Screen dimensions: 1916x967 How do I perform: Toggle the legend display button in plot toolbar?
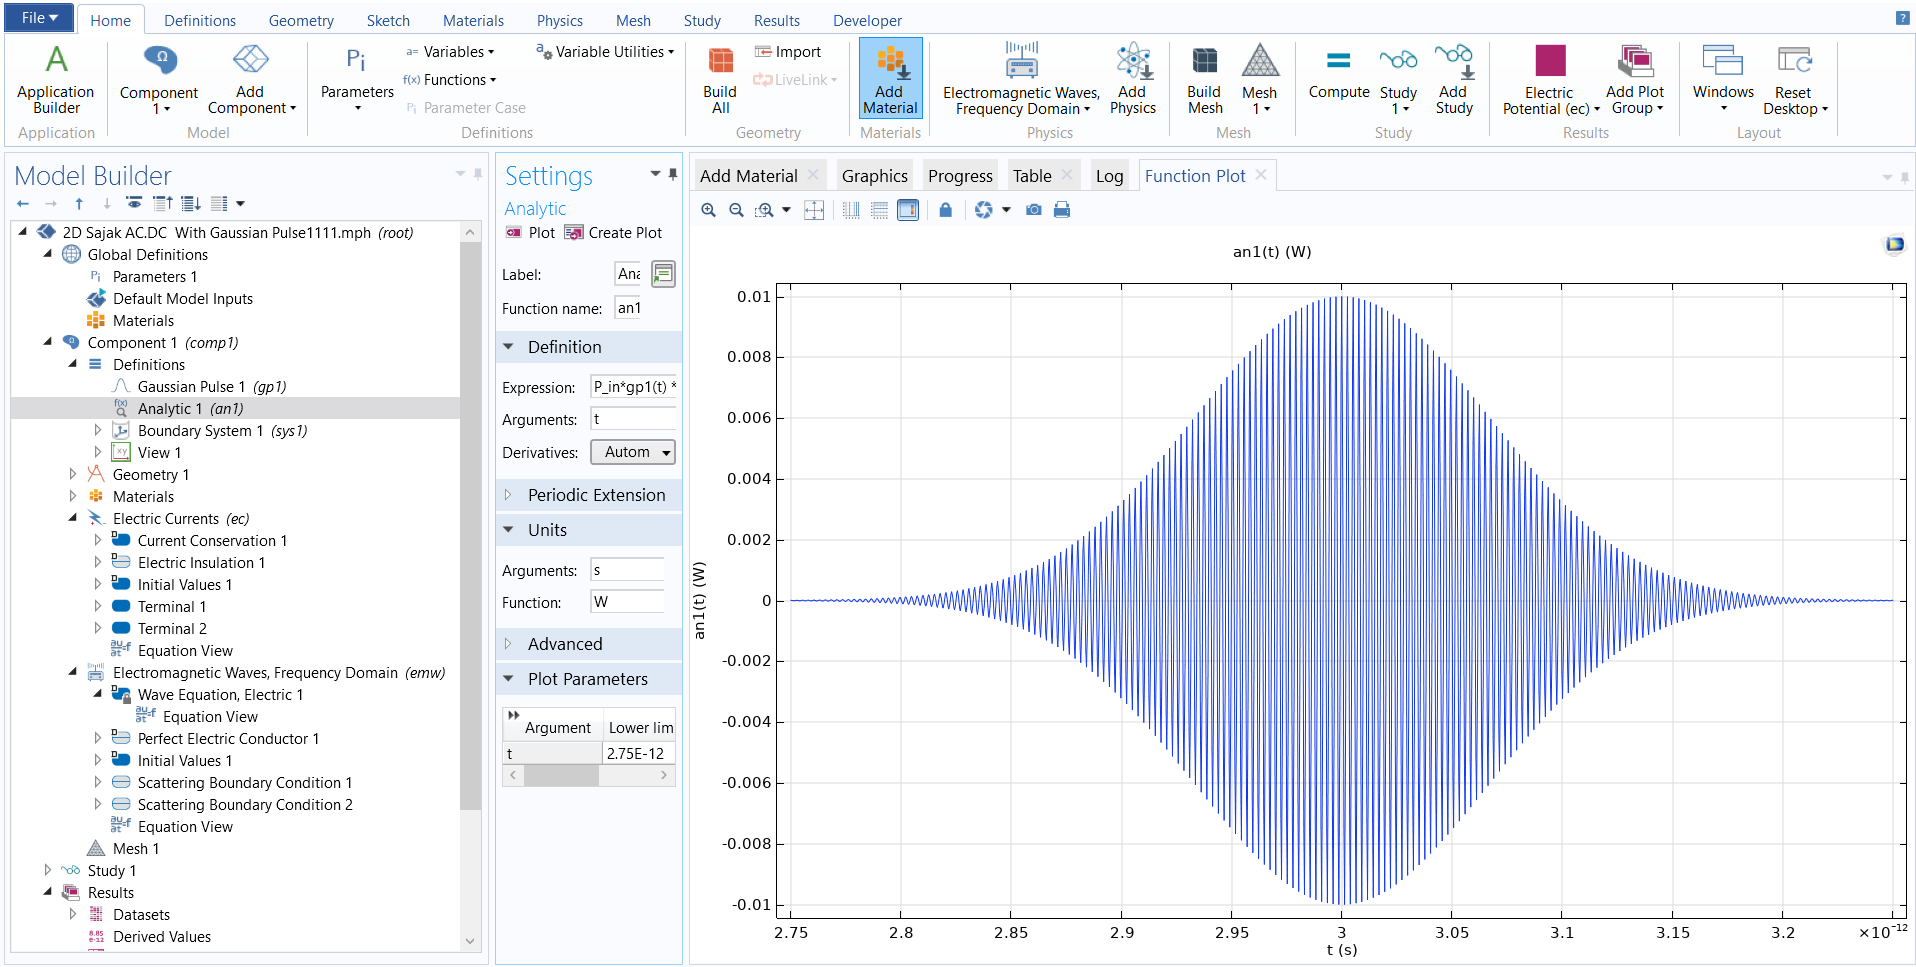[x=908, y=210]
